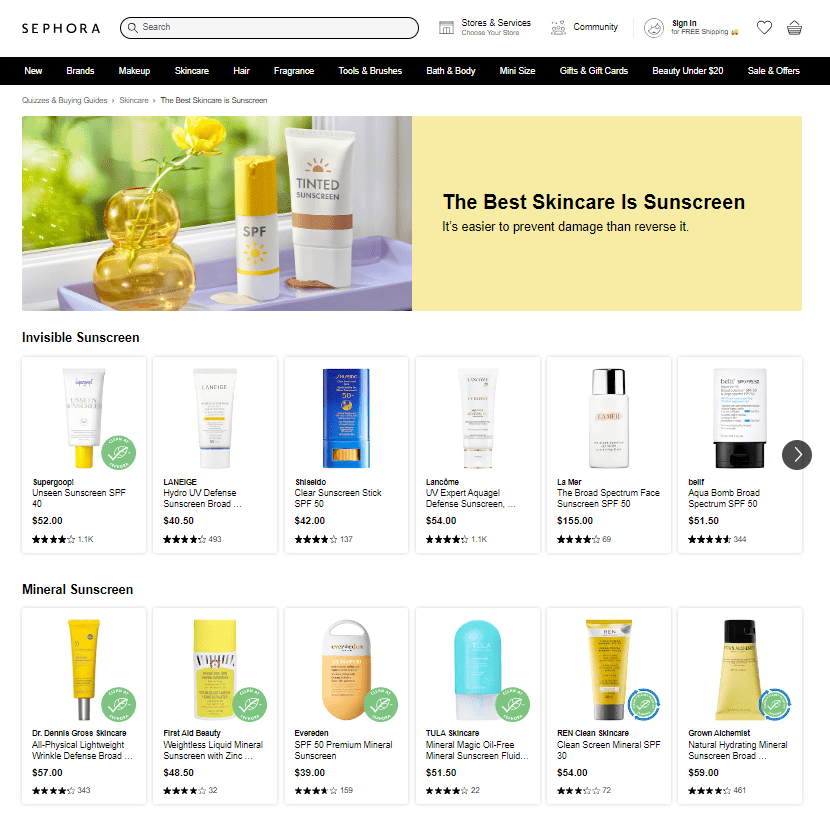This screenshot has height=820, width=830.
Task: Open the Sale & Offers menu
Action: click(773, 71)
